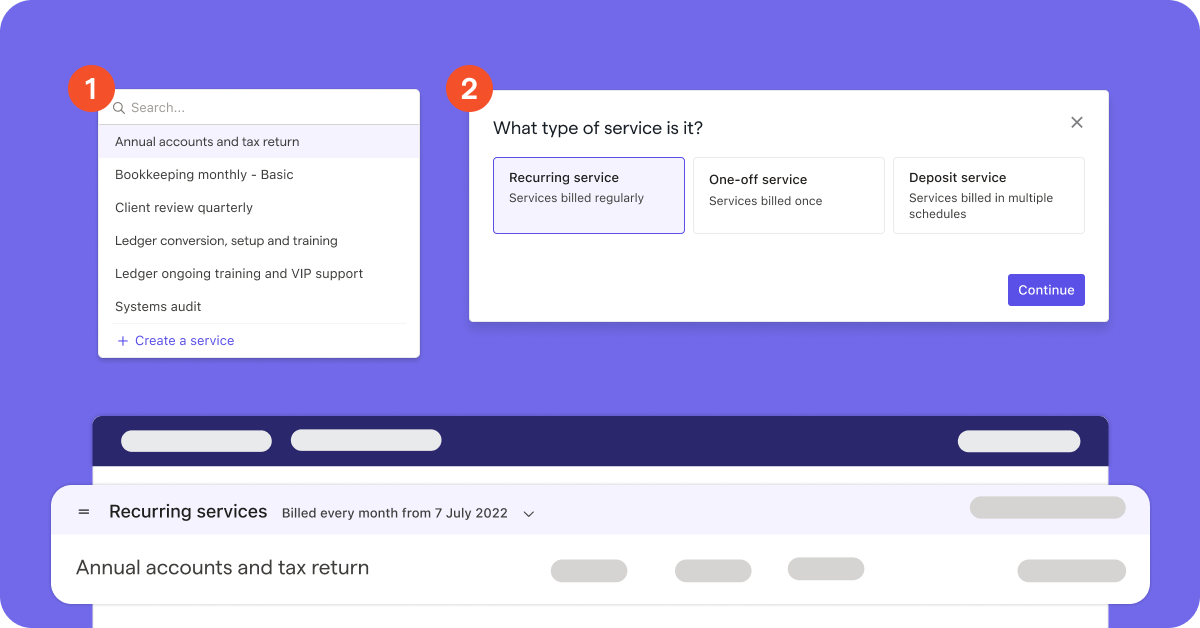Click the Create a service link
The image size is (1200, 628).
(x=184, y=341)
